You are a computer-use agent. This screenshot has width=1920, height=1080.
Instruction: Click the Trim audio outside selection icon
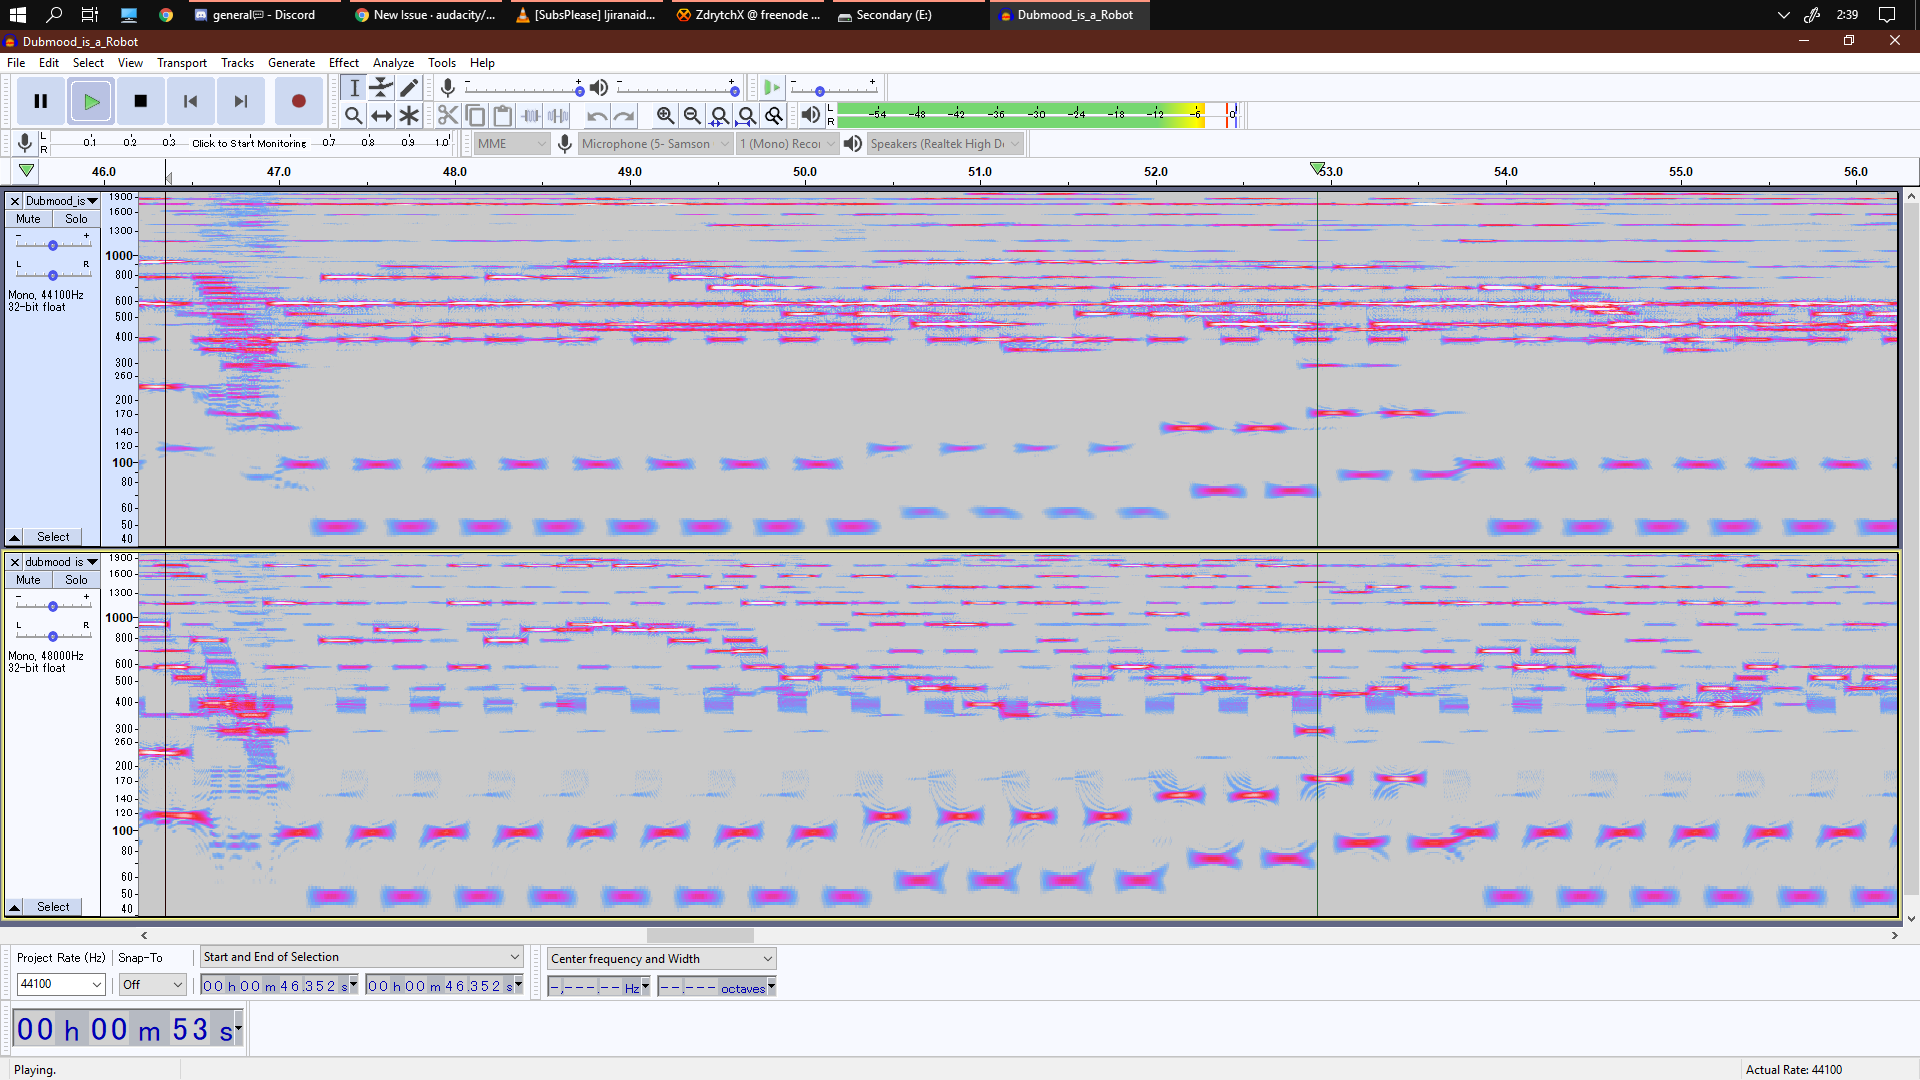pos(531,115)
